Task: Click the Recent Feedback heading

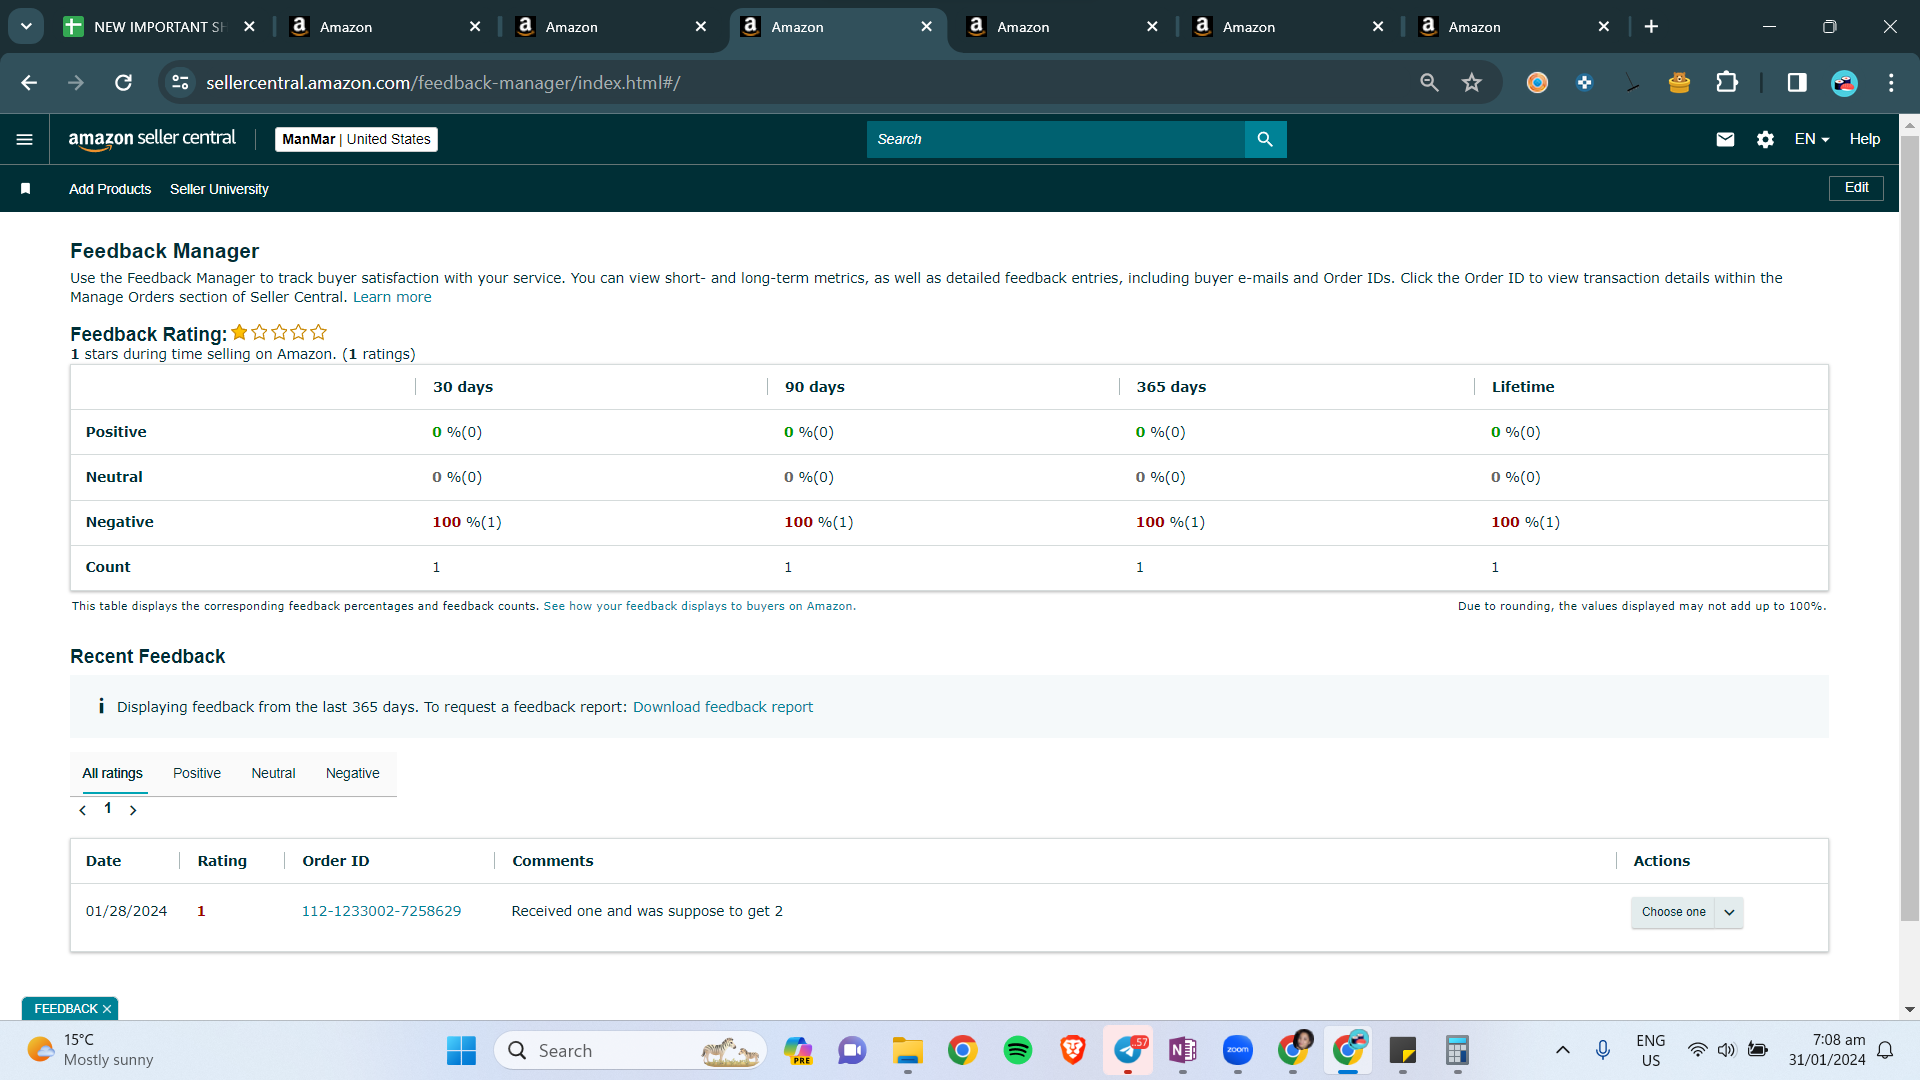Action: pos(148,657)
